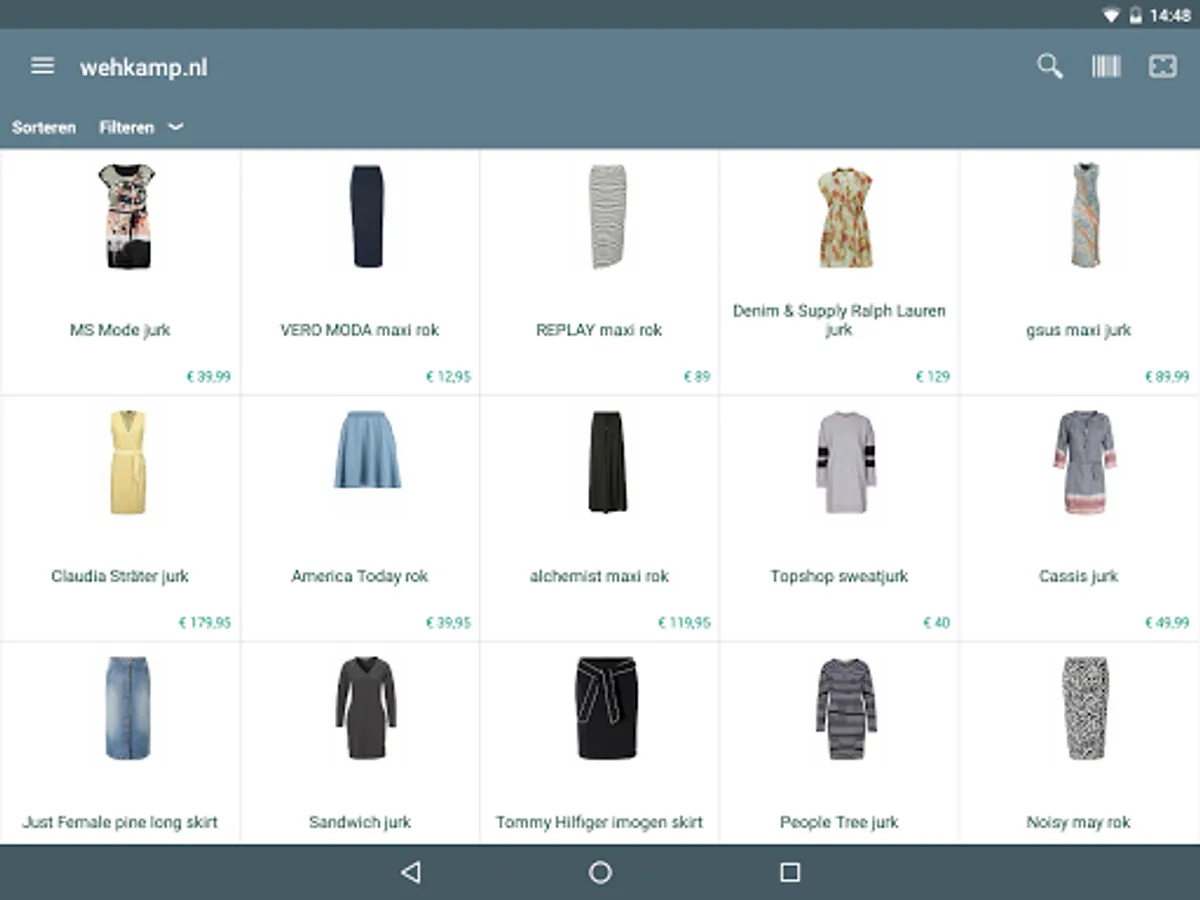Image resolution: width=1200 pixels, height=900 pixels.
Task: Select the 'gsus maxi jurk' title
Action: (1079, 330)
